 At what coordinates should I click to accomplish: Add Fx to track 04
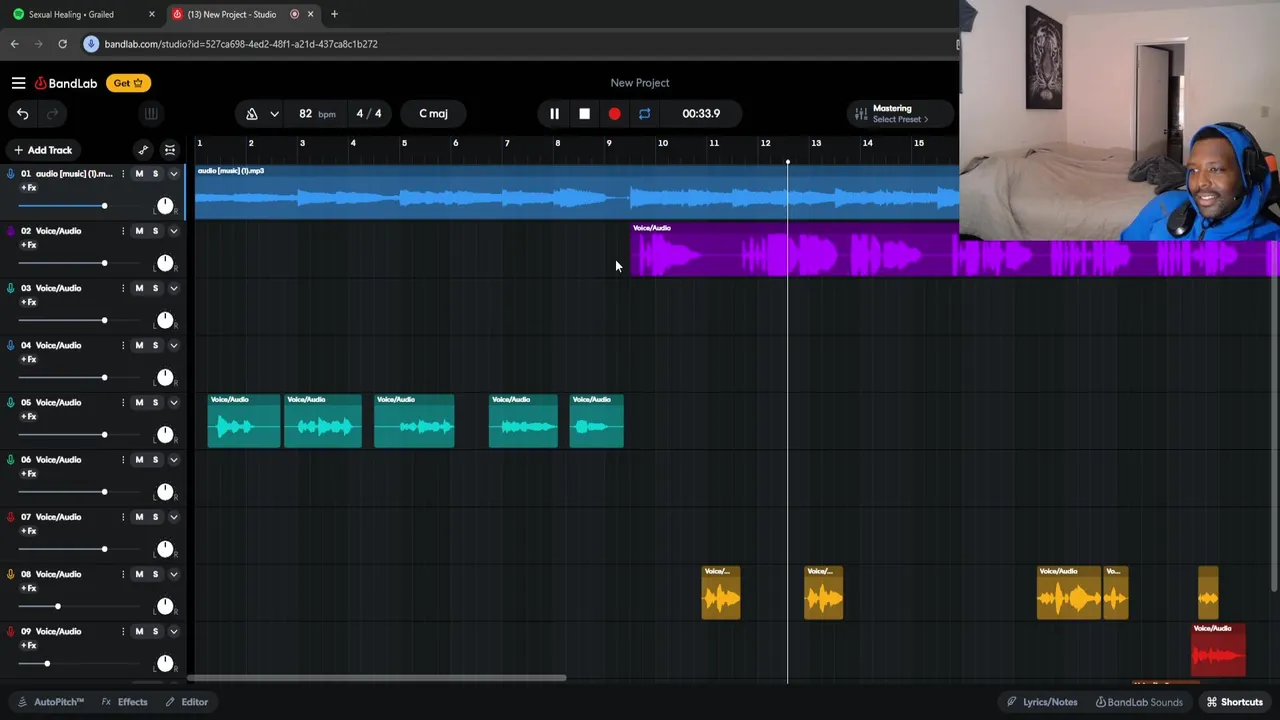(x=29, y=360)
